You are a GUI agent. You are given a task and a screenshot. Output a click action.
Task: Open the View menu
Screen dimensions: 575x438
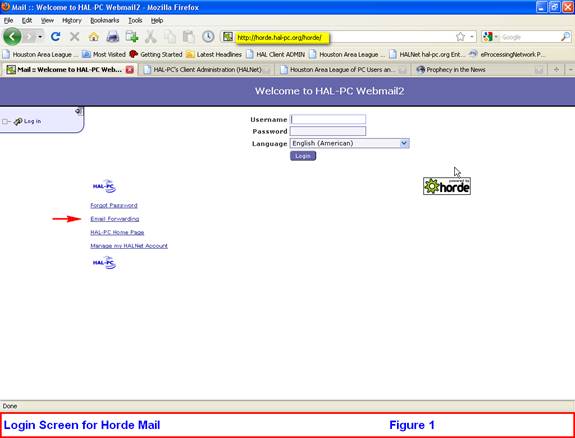coord(47,21)
